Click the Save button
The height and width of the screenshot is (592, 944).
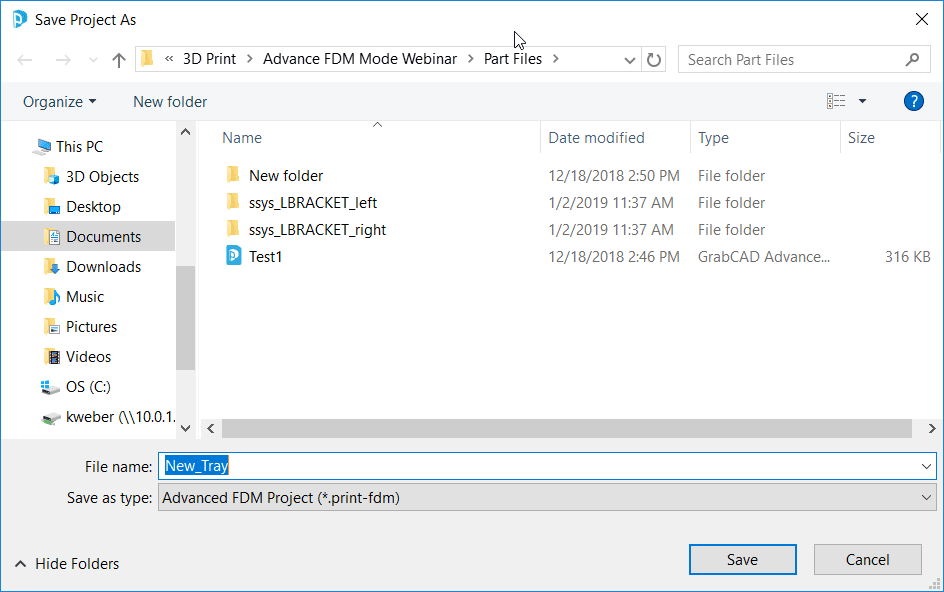pos(742,559)
